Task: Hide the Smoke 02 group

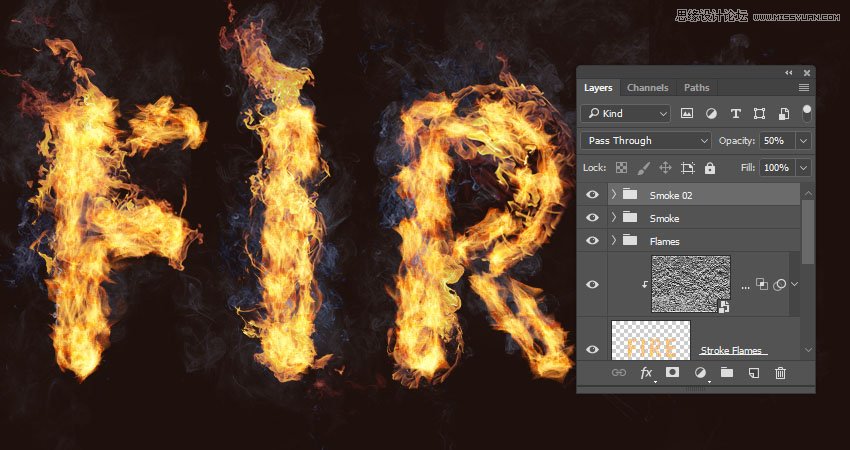Action: 592,195
